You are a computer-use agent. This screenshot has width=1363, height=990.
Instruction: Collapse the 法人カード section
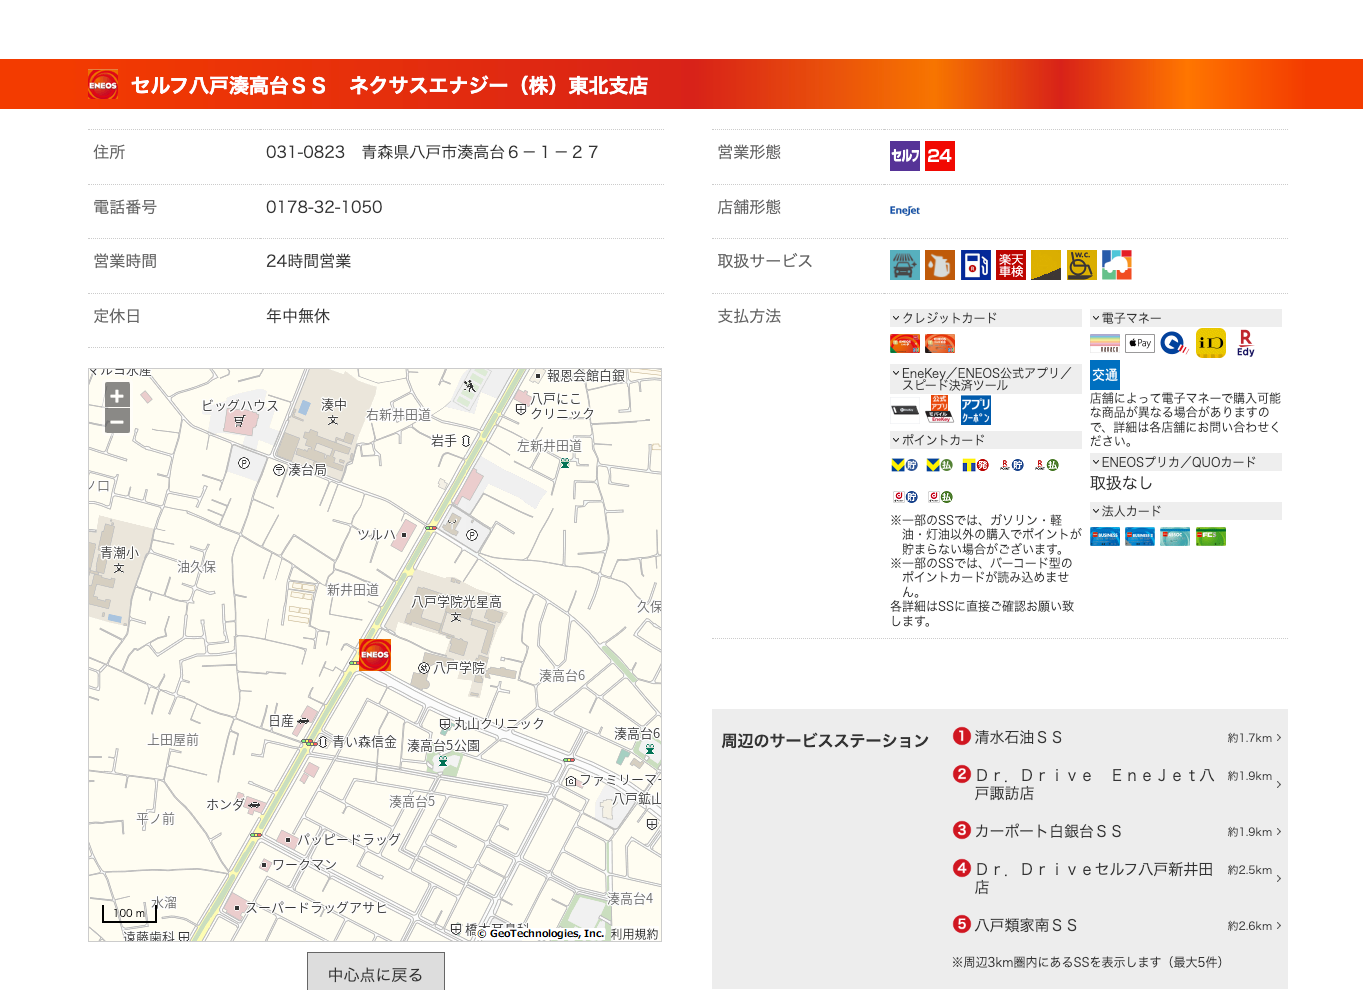pos(1186,511)
